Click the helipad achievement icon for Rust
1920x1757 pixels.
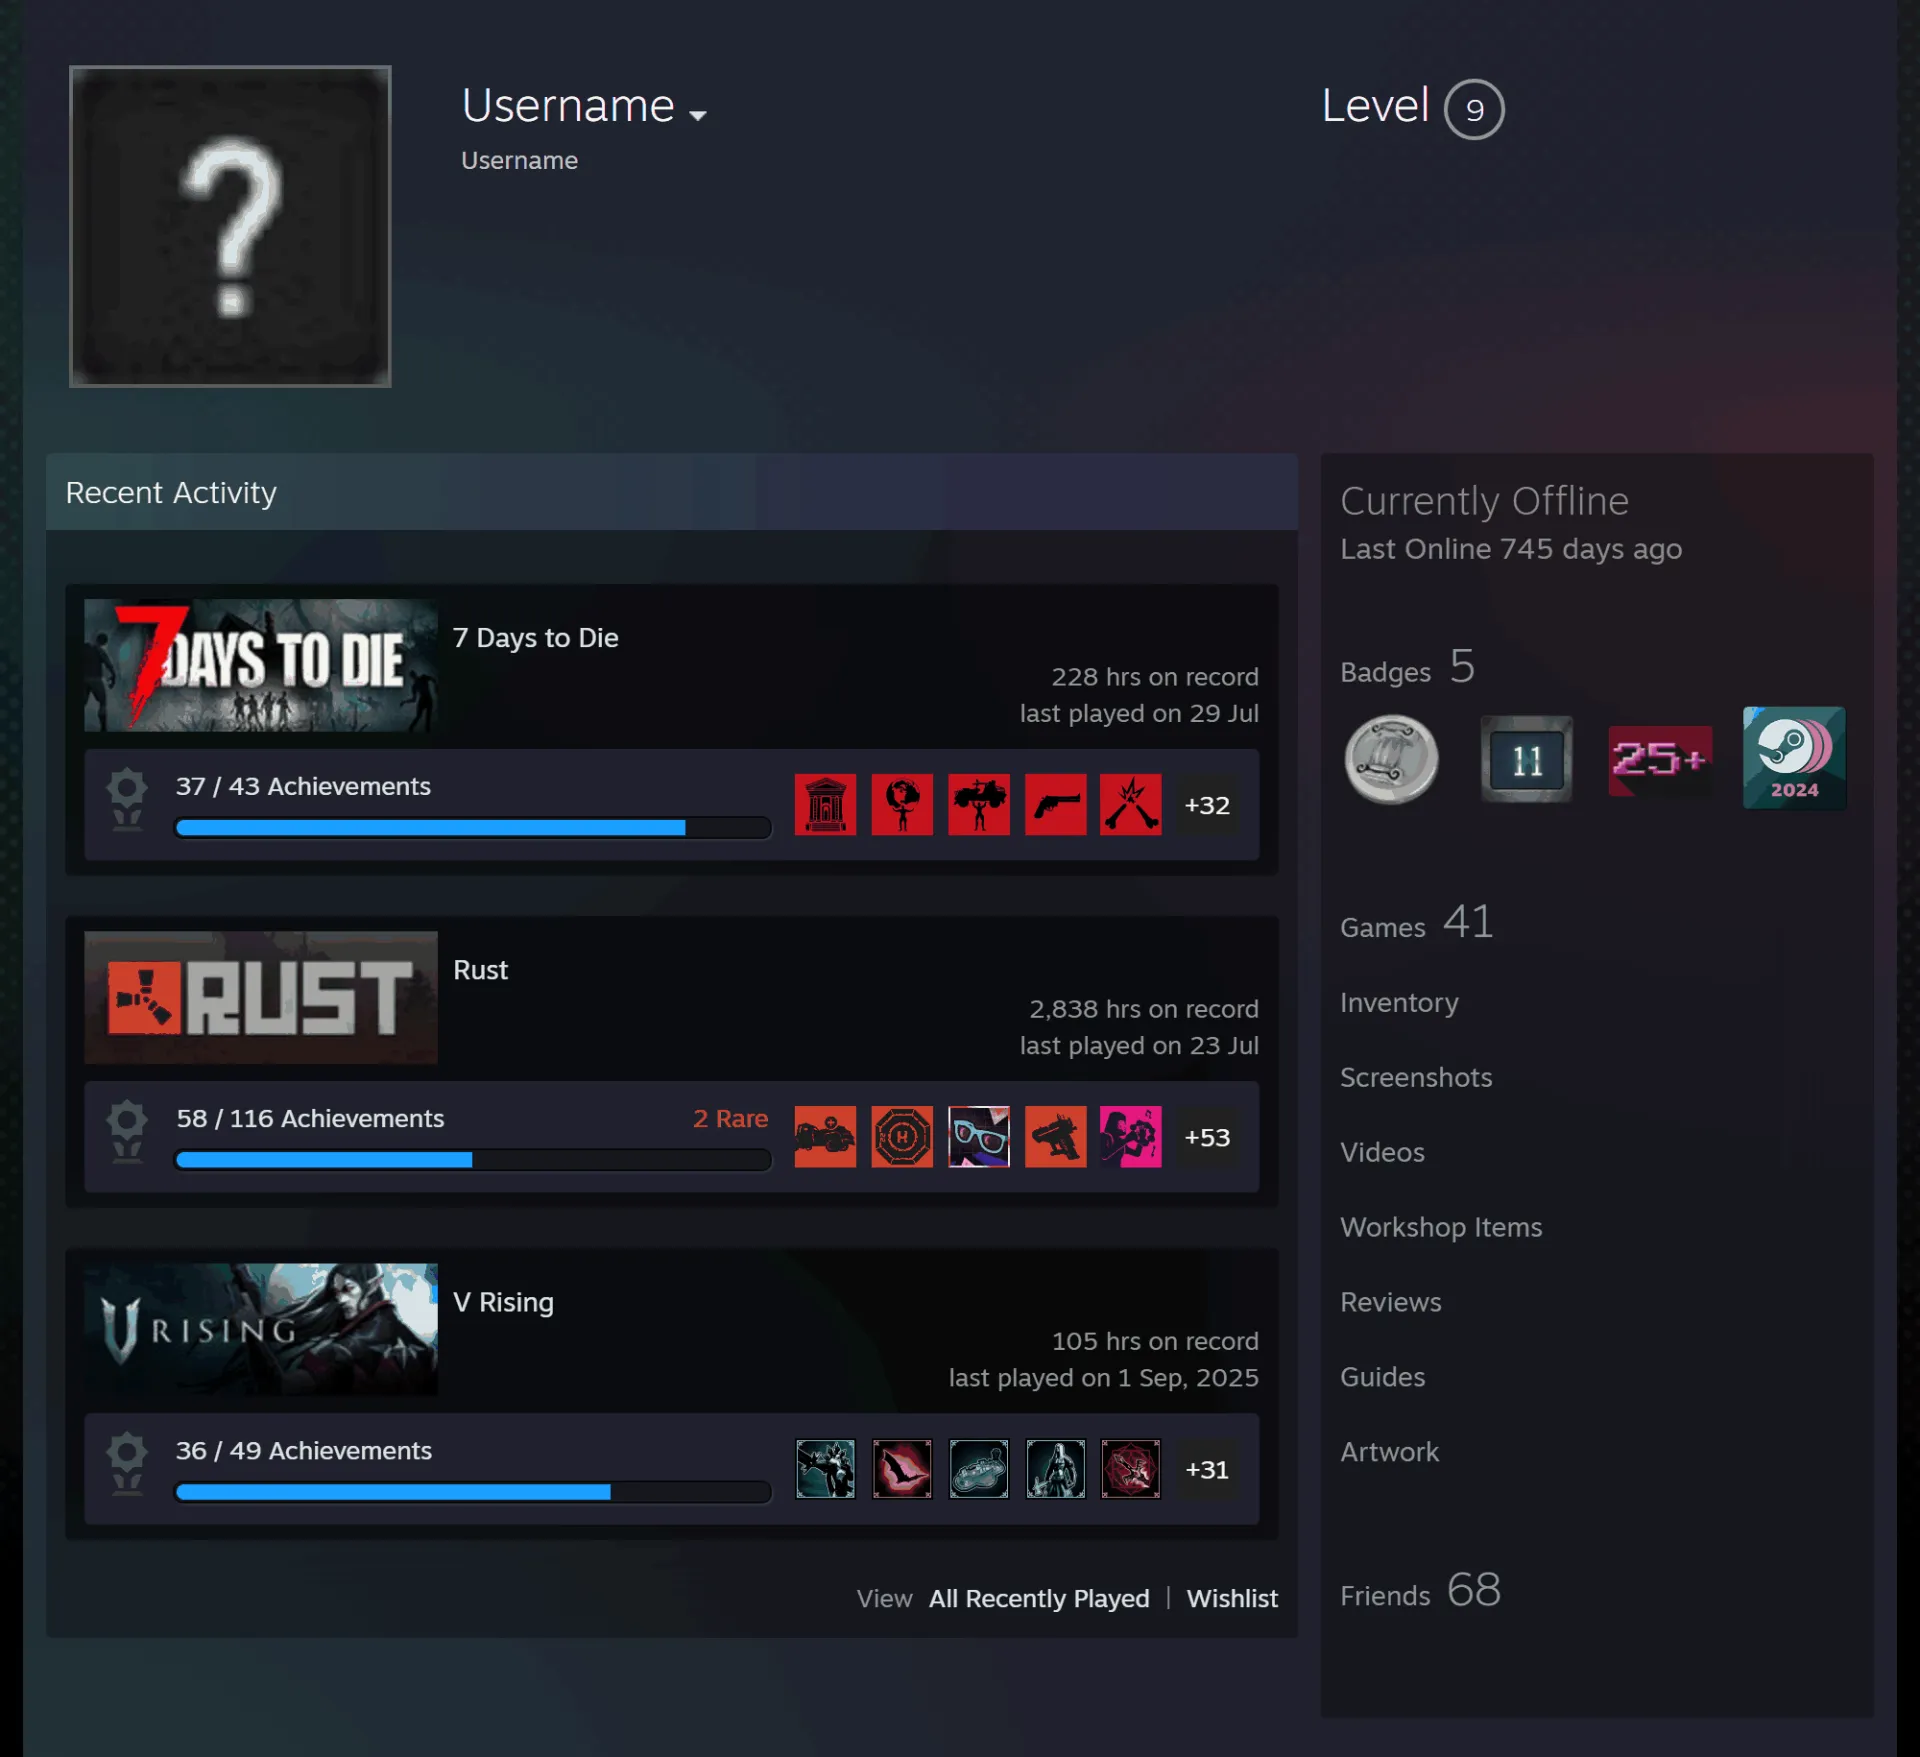(902, 1136)
